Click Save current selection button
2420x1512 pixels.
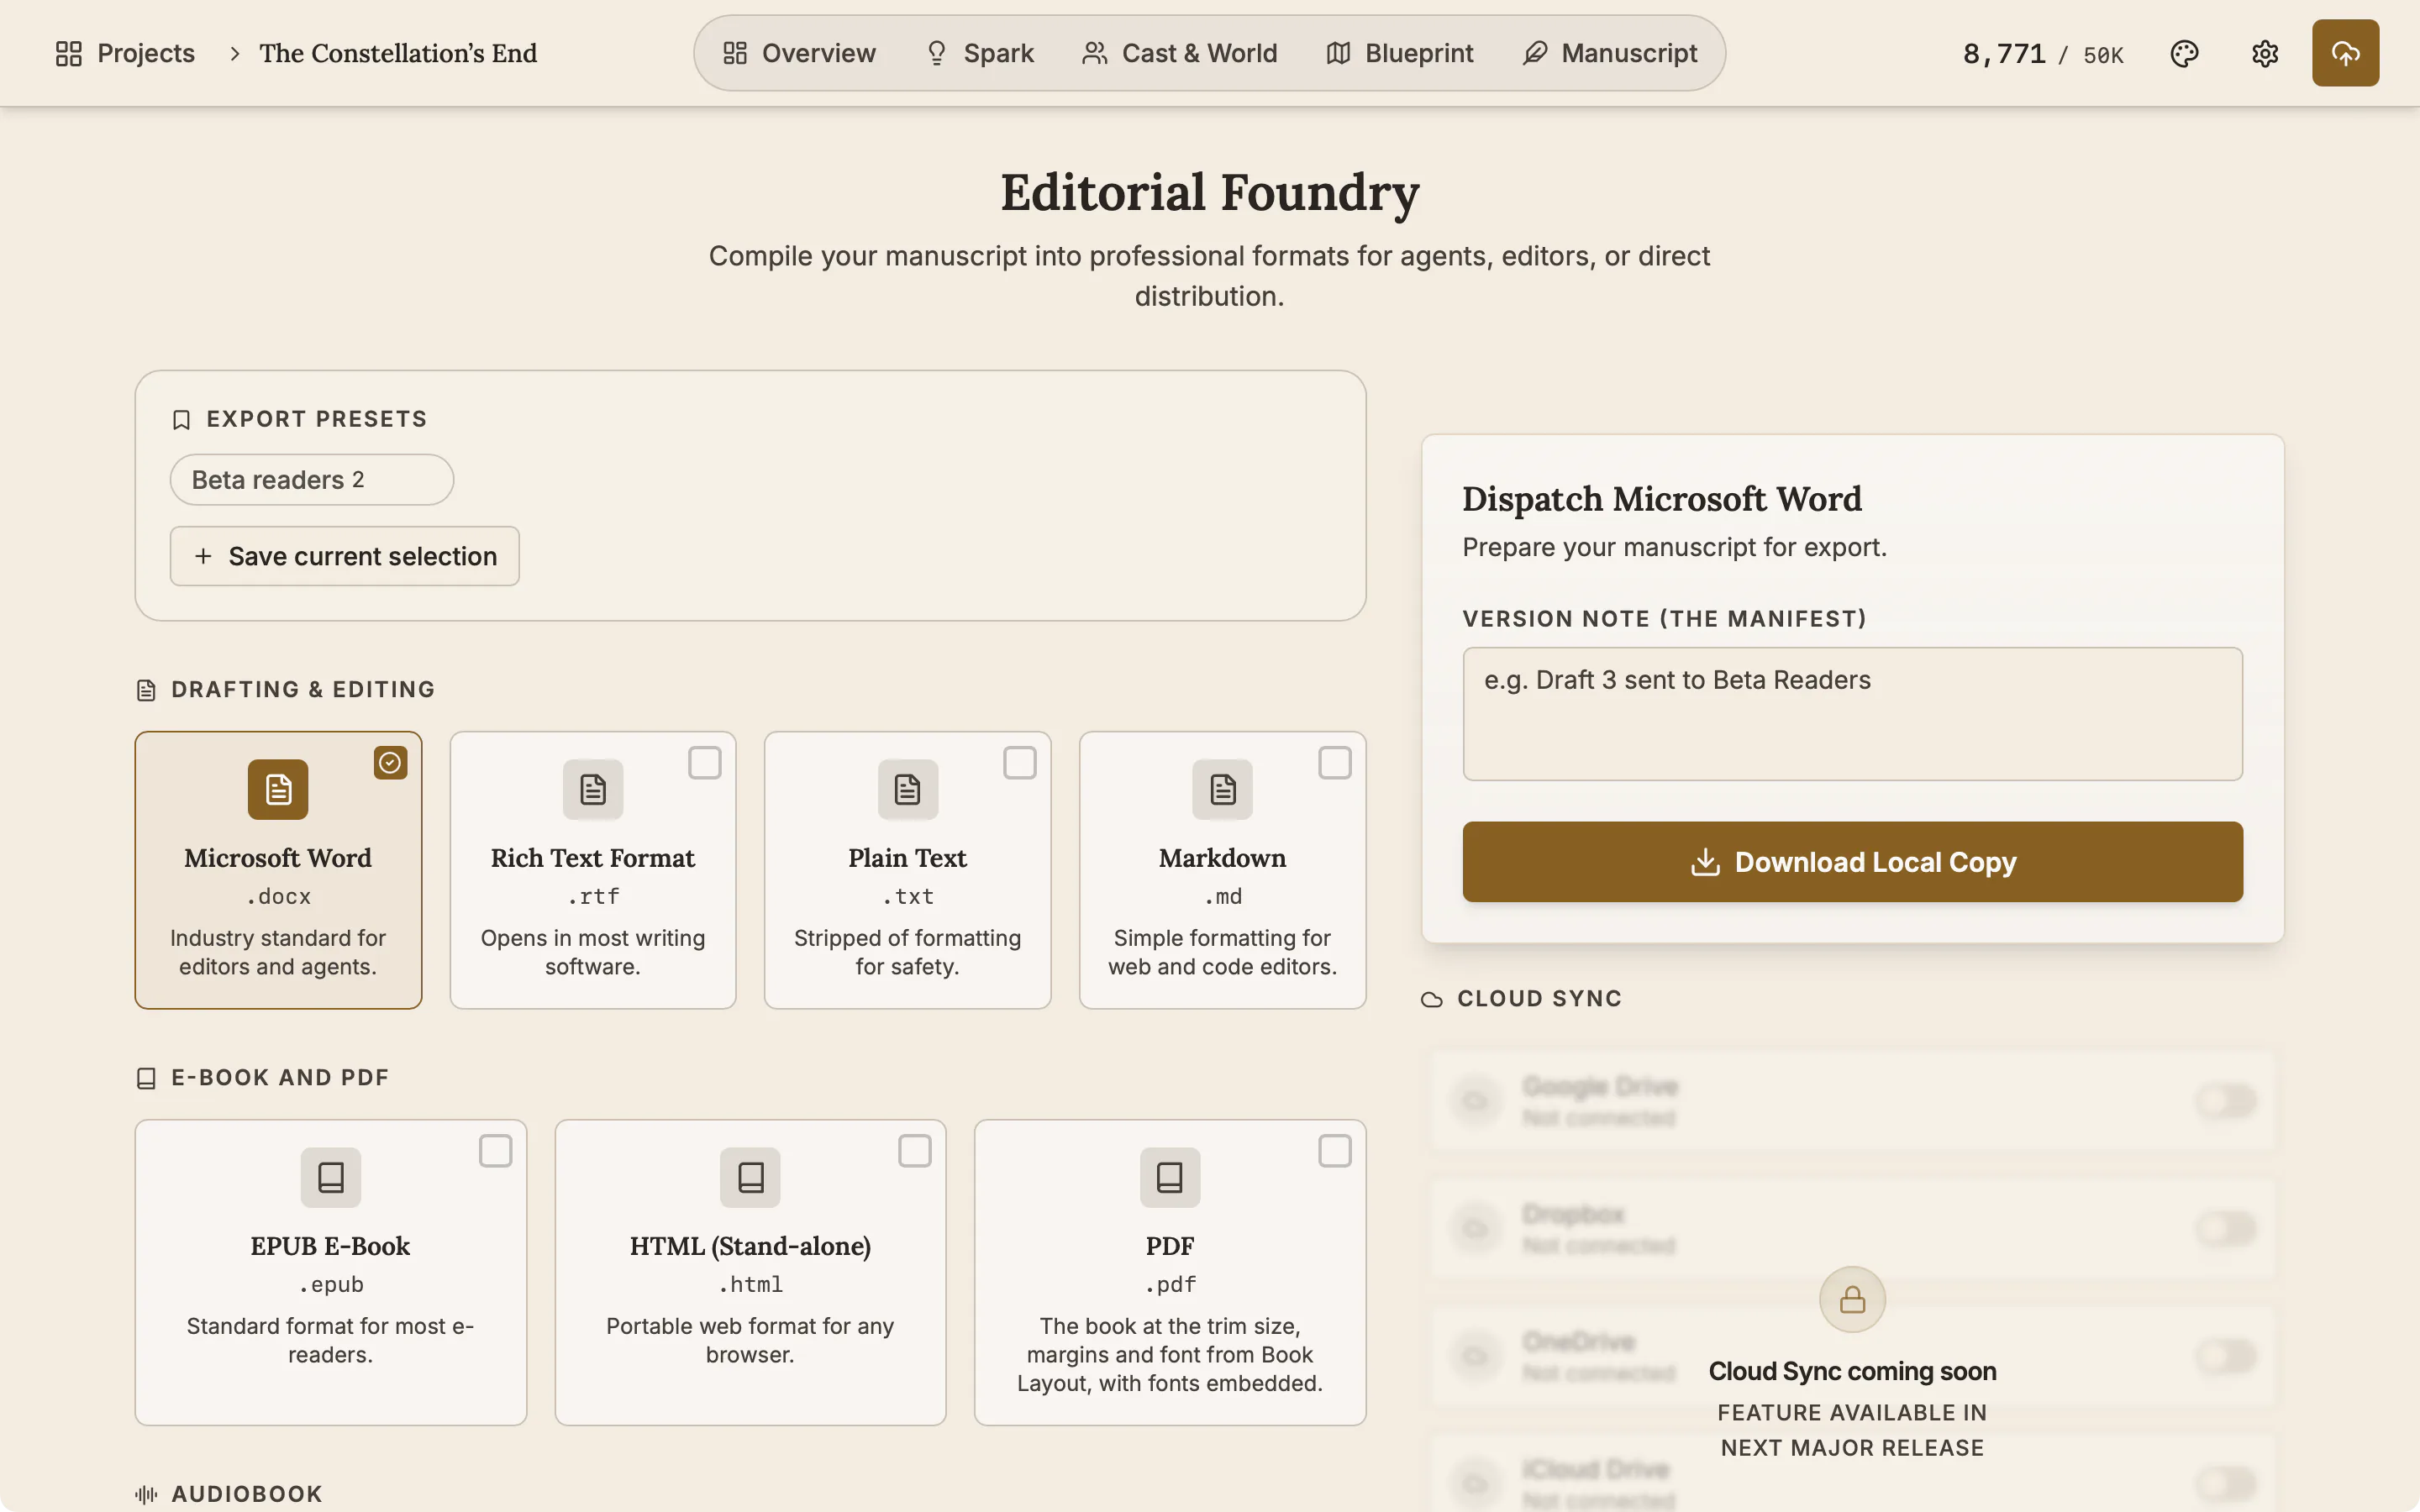[x=345, y=556]
